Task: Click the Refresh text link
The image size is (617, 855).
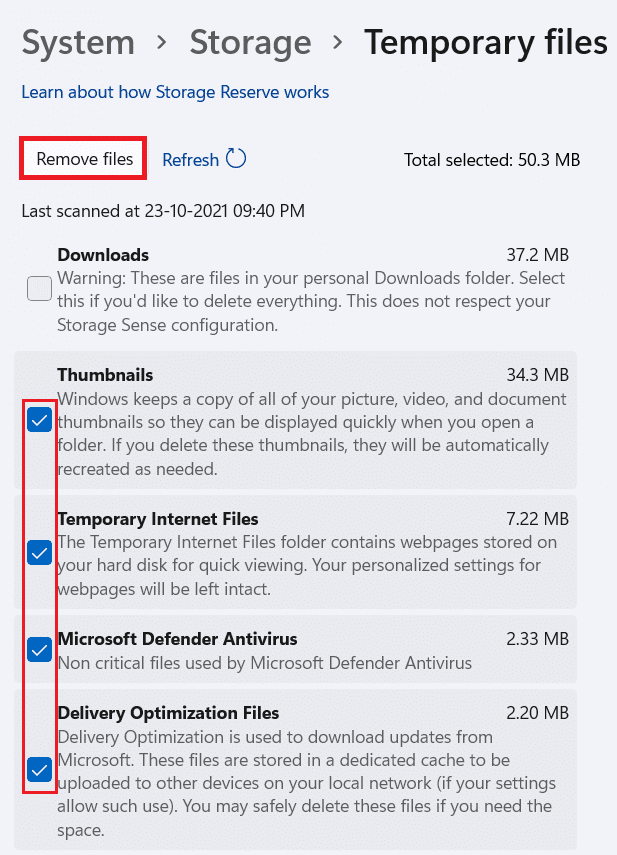Action: click(x=190, y=160)
